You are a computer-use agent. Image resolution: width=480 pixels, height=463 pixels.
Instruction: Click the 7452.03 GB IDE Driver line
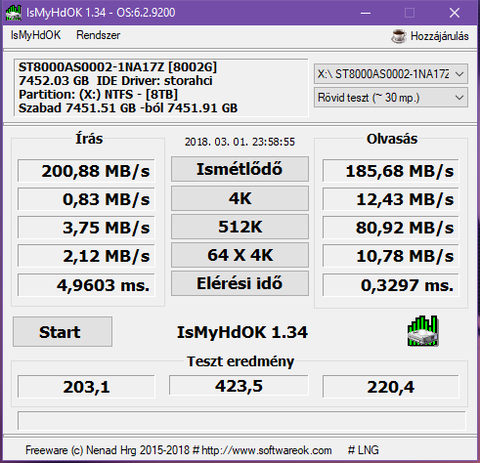click(x=115, y=81)
